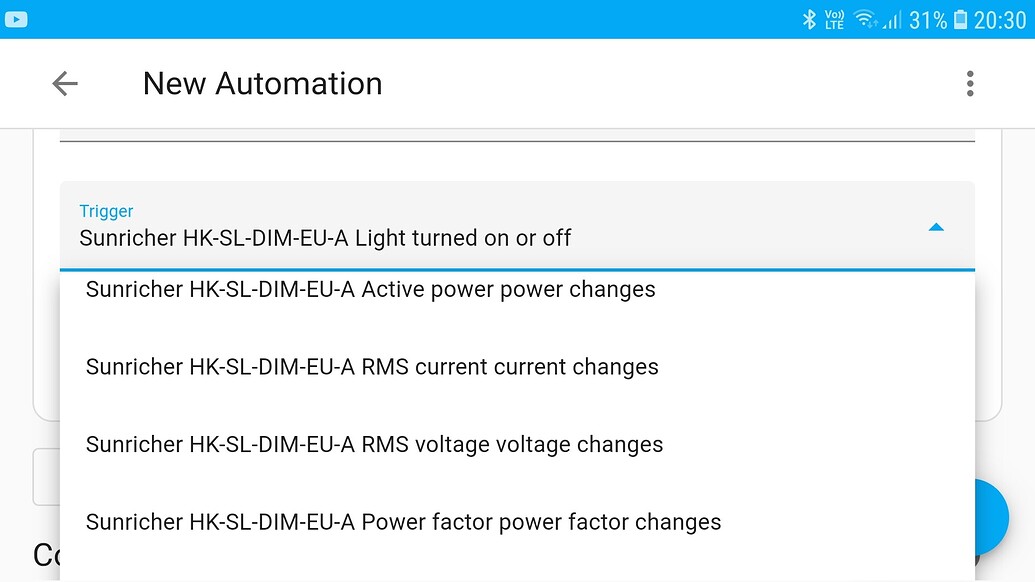Tap the battery indicator showing 31%
Image resolution: width=1035 pixels, height=582 pixels.
pos(935,17)
